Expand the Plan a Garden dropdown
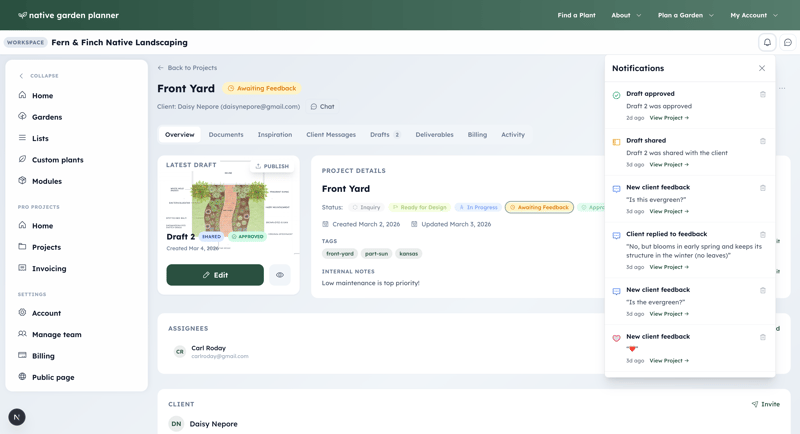Image resolution: width=800 pixels, height=434 pixels. point(685,15)
